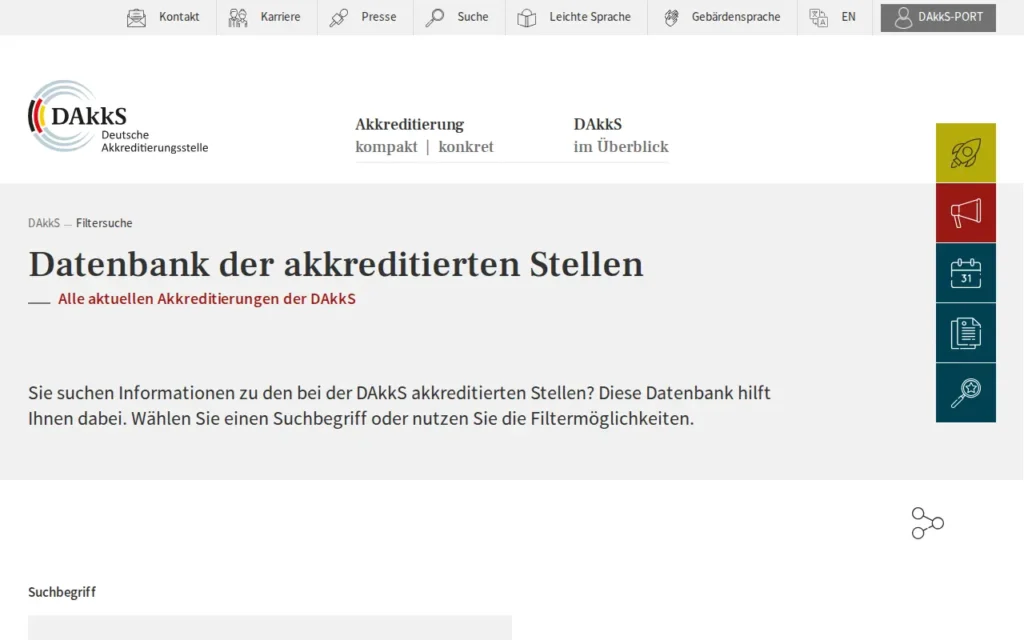Click the DAkkS logo

[118, 117]
